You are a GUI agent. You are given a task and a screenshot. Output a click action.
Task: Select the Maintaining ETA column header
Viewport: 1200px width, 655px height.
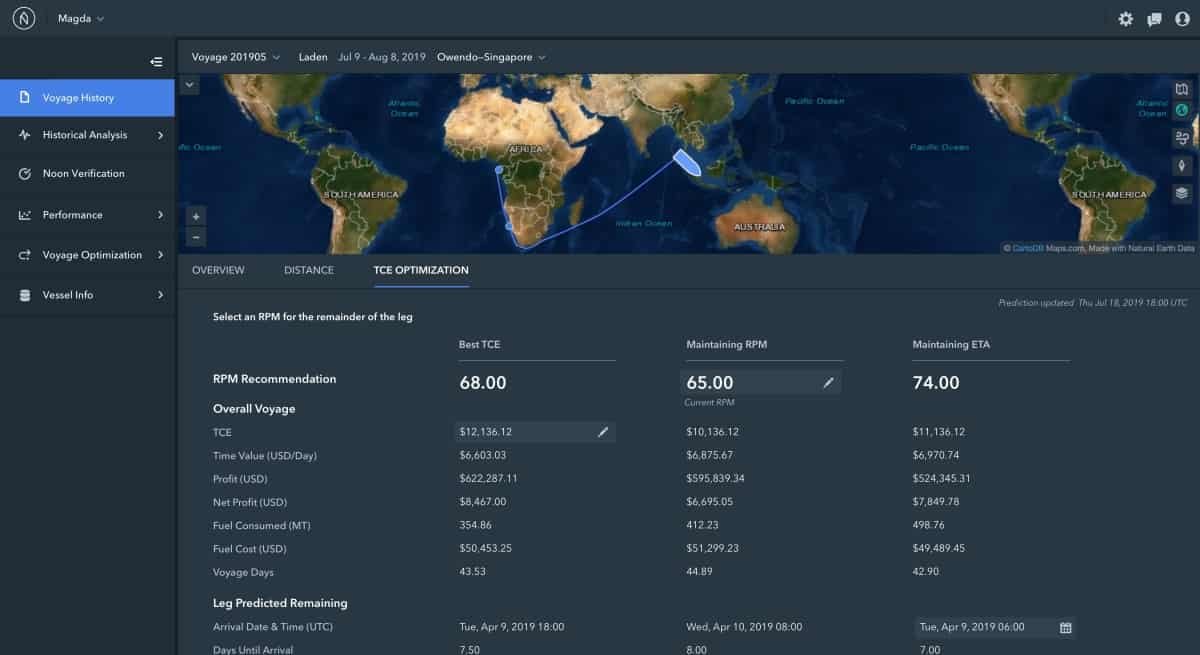click(x=952, y=345)
